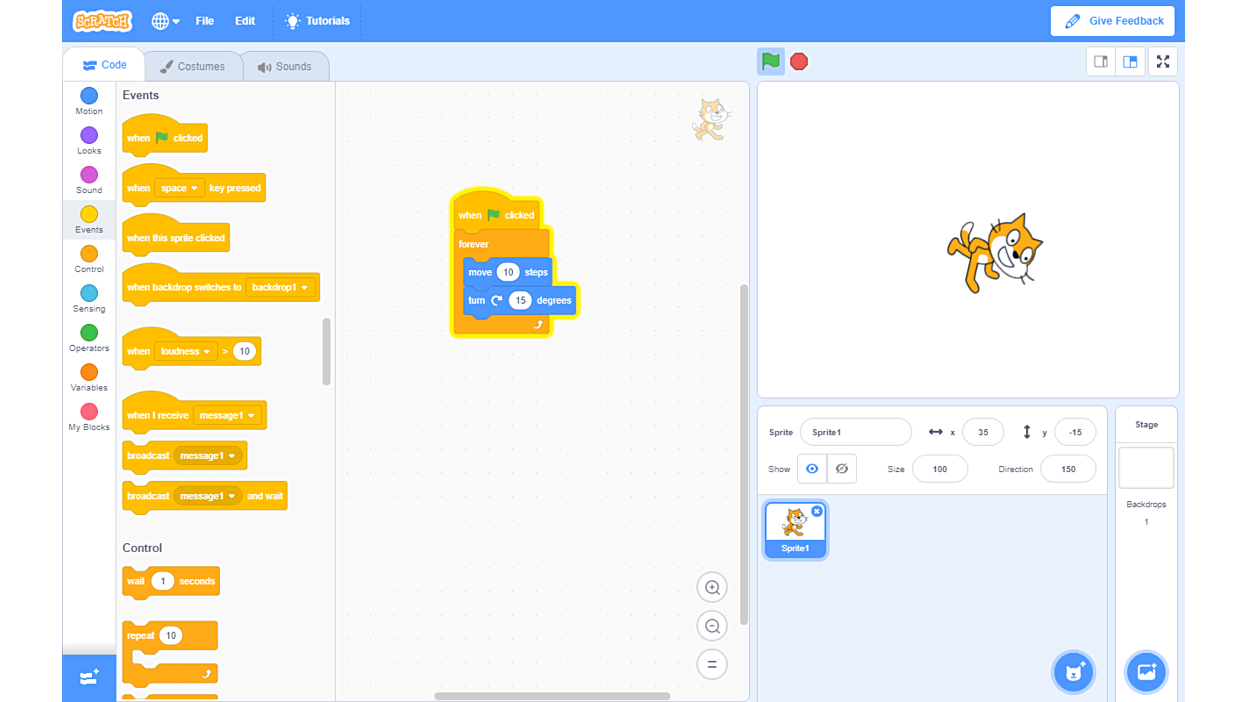Zoom in on the code workspace

[x=712, y=588]
